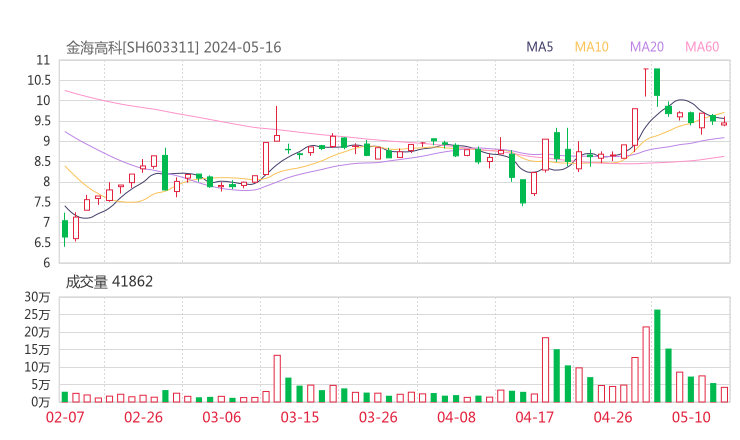
Task: Click the 9.5 price axis label
Action: coord(43,121)
